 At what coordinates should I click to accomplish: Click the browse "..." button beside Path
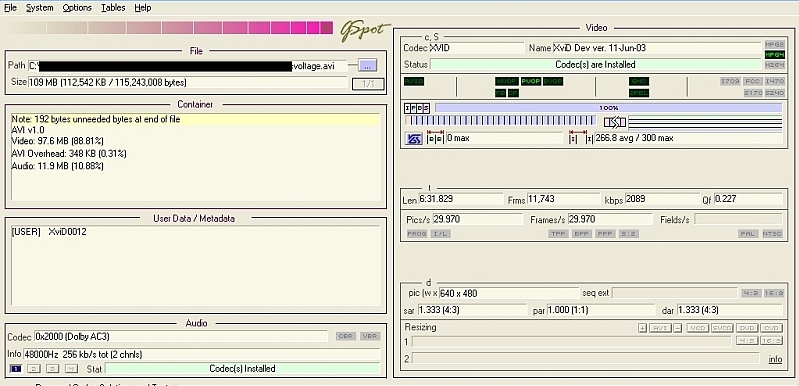click(367, 66)
